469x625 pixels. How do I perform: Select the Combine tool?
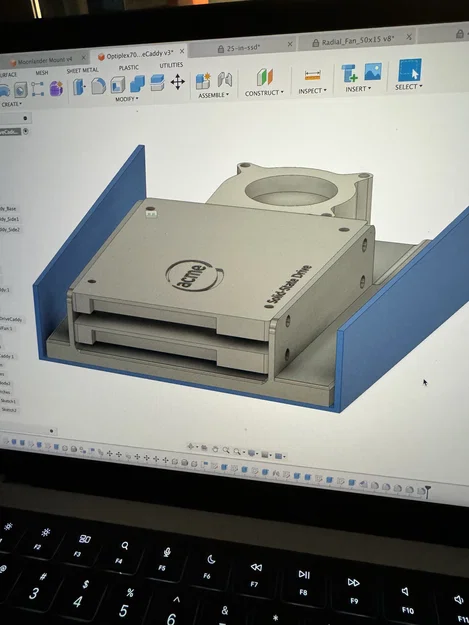(137, 84)
